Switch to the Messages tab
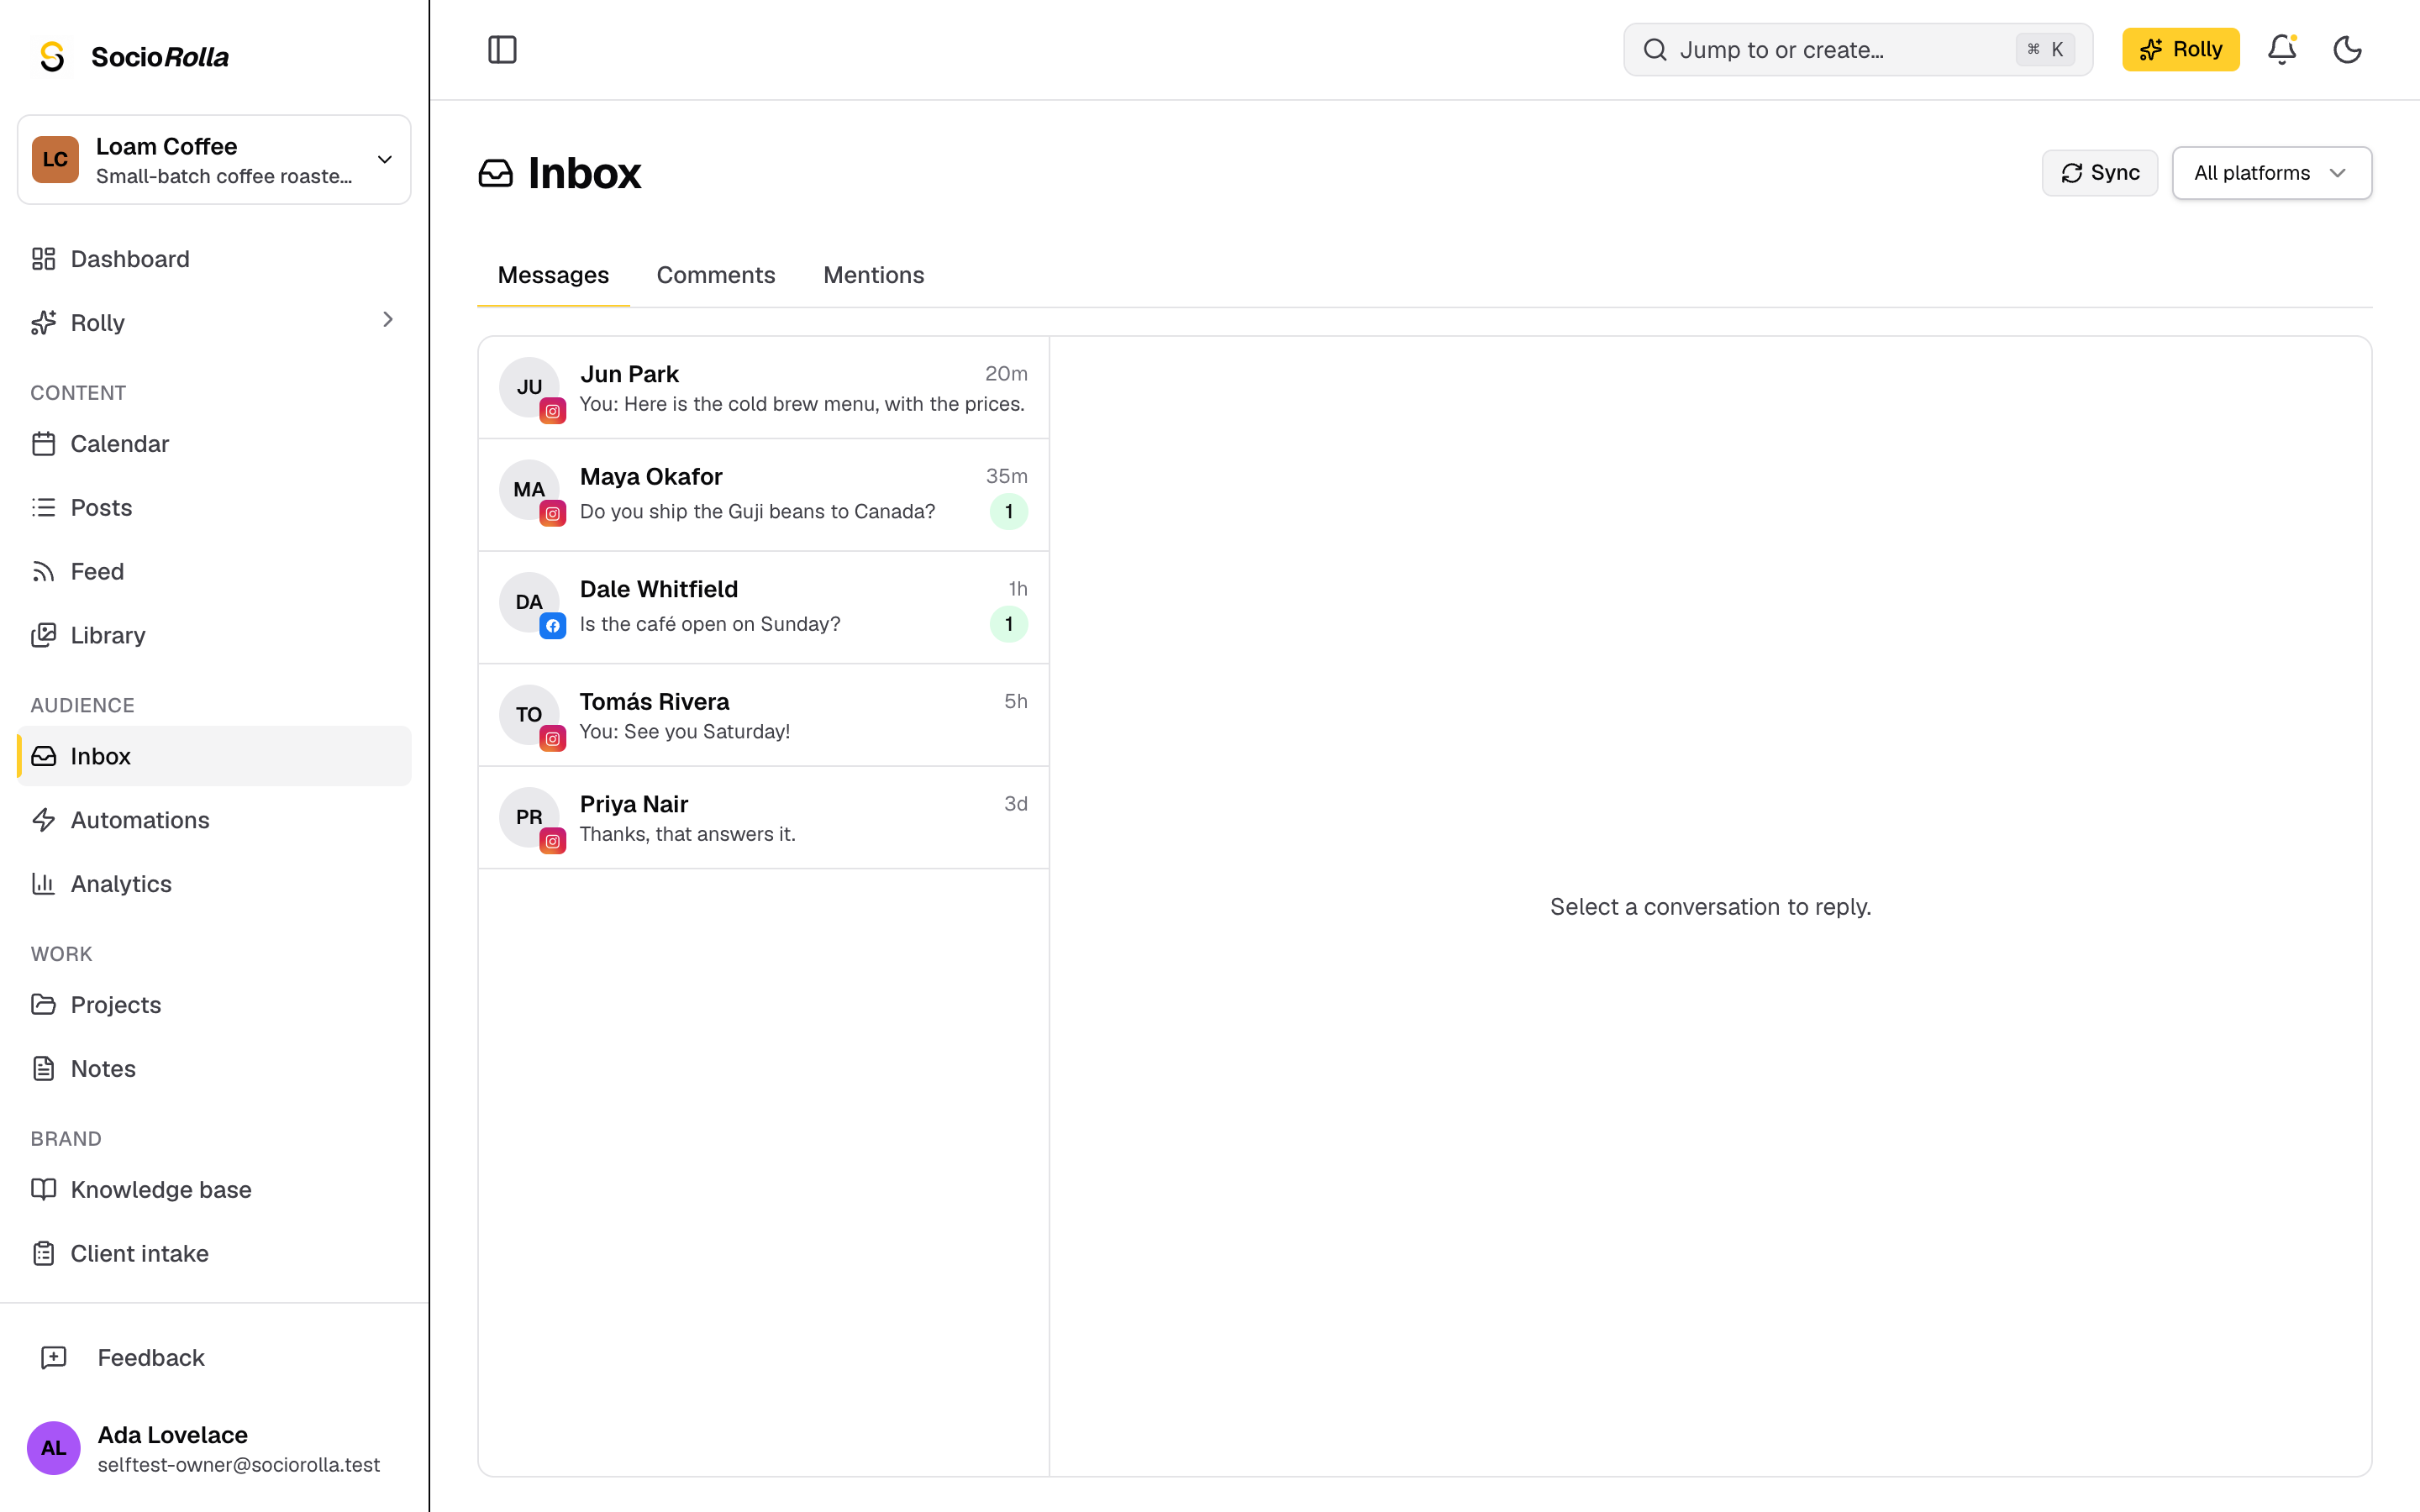Image resolution: width=2420 pixels, height=1512 pixels. point(553,275)
